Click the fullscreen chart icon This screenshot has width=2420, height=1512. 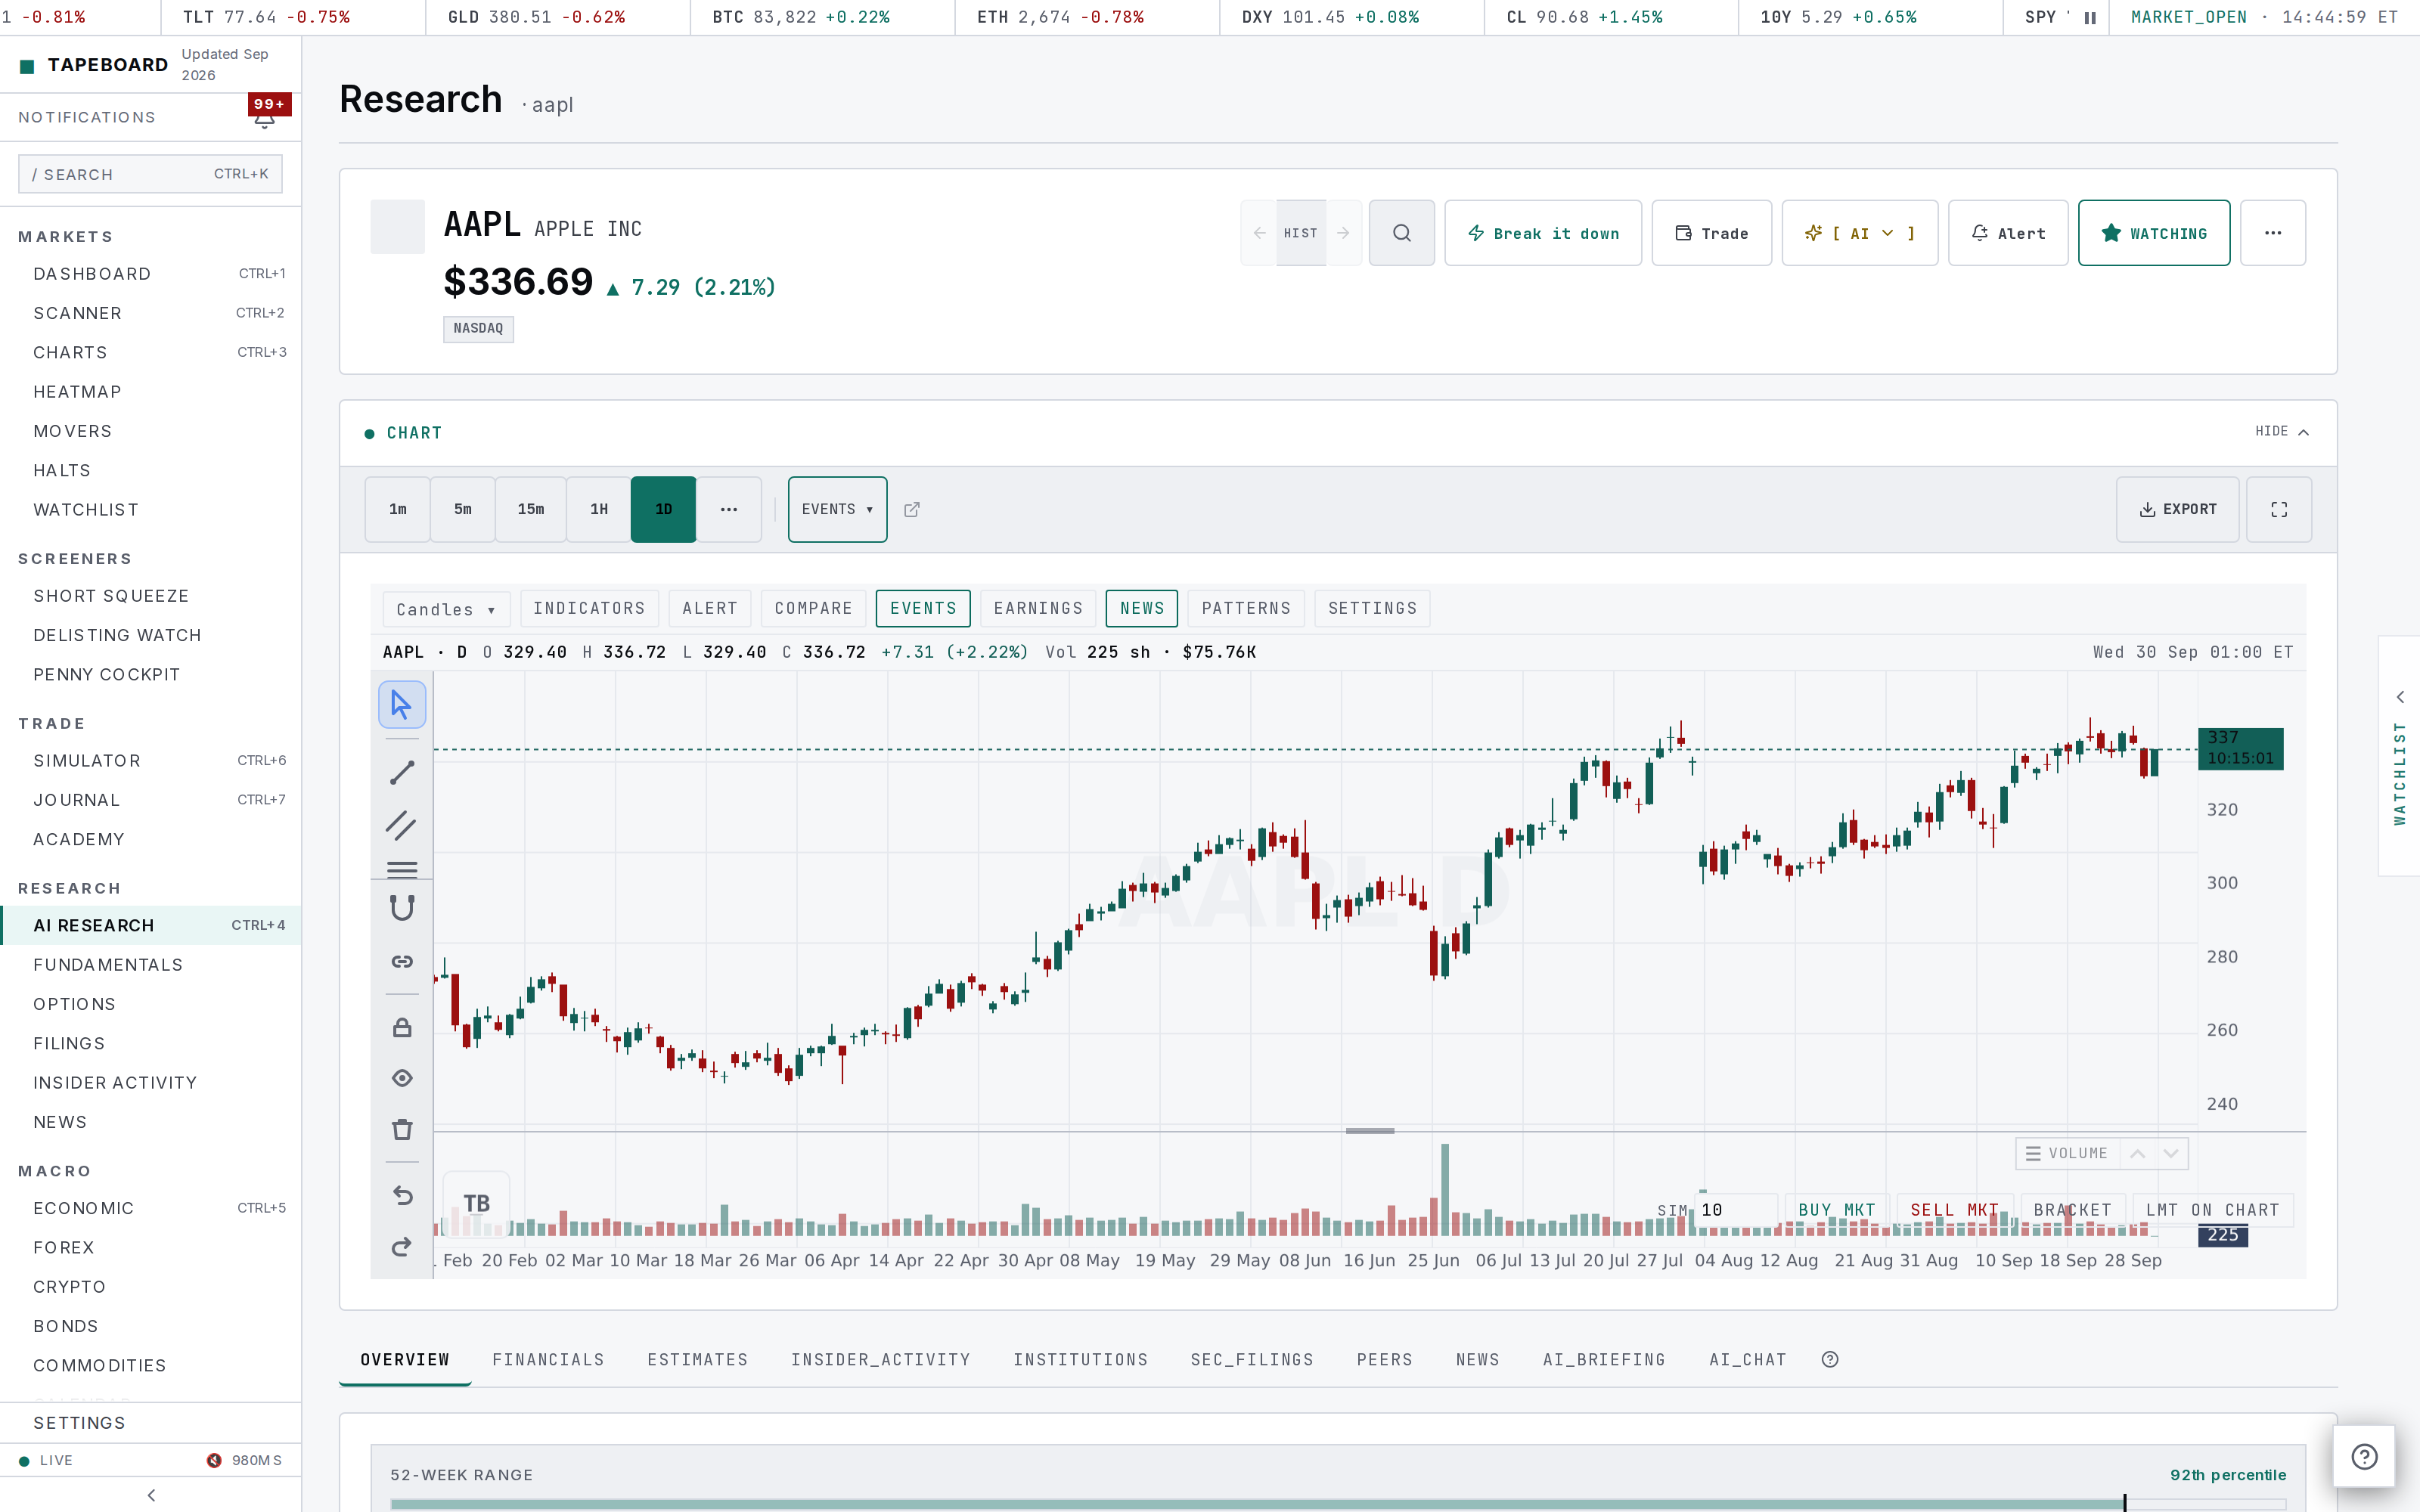[2278, 510]
